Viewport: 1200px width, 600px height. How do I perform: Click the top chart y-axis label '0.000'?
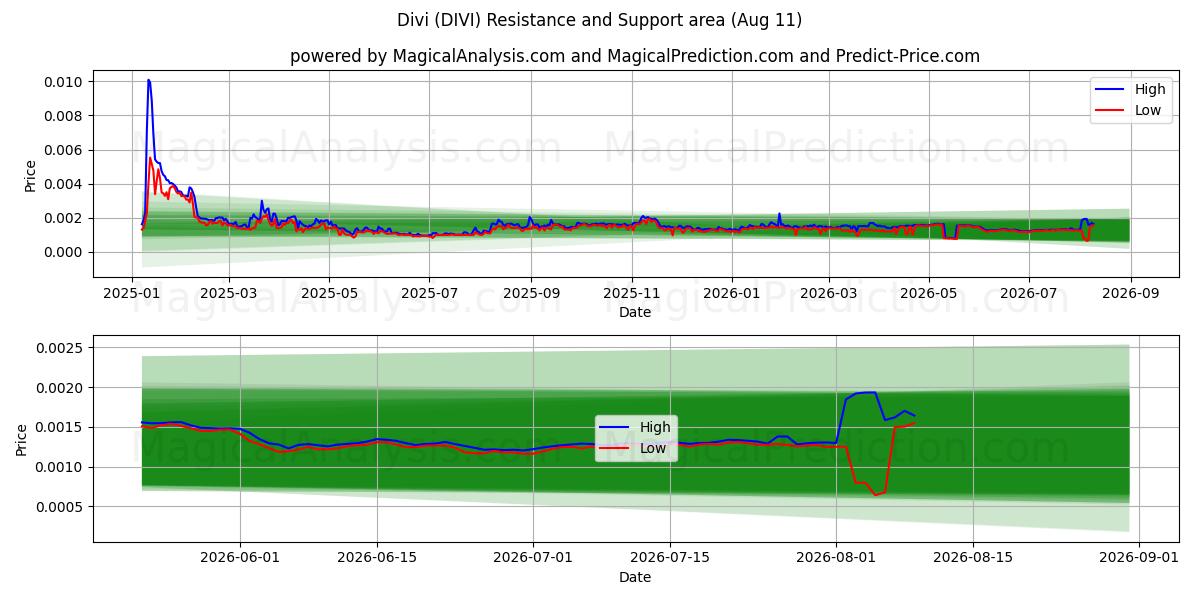point(64,252)
